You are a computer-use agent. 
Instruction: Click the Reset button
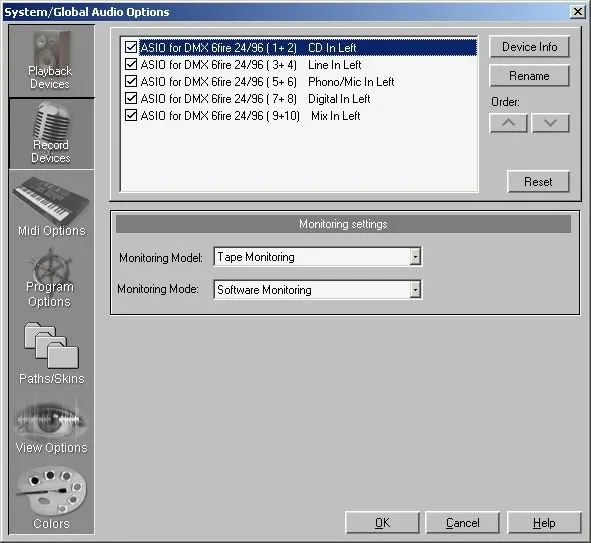(x=538, y=182)
